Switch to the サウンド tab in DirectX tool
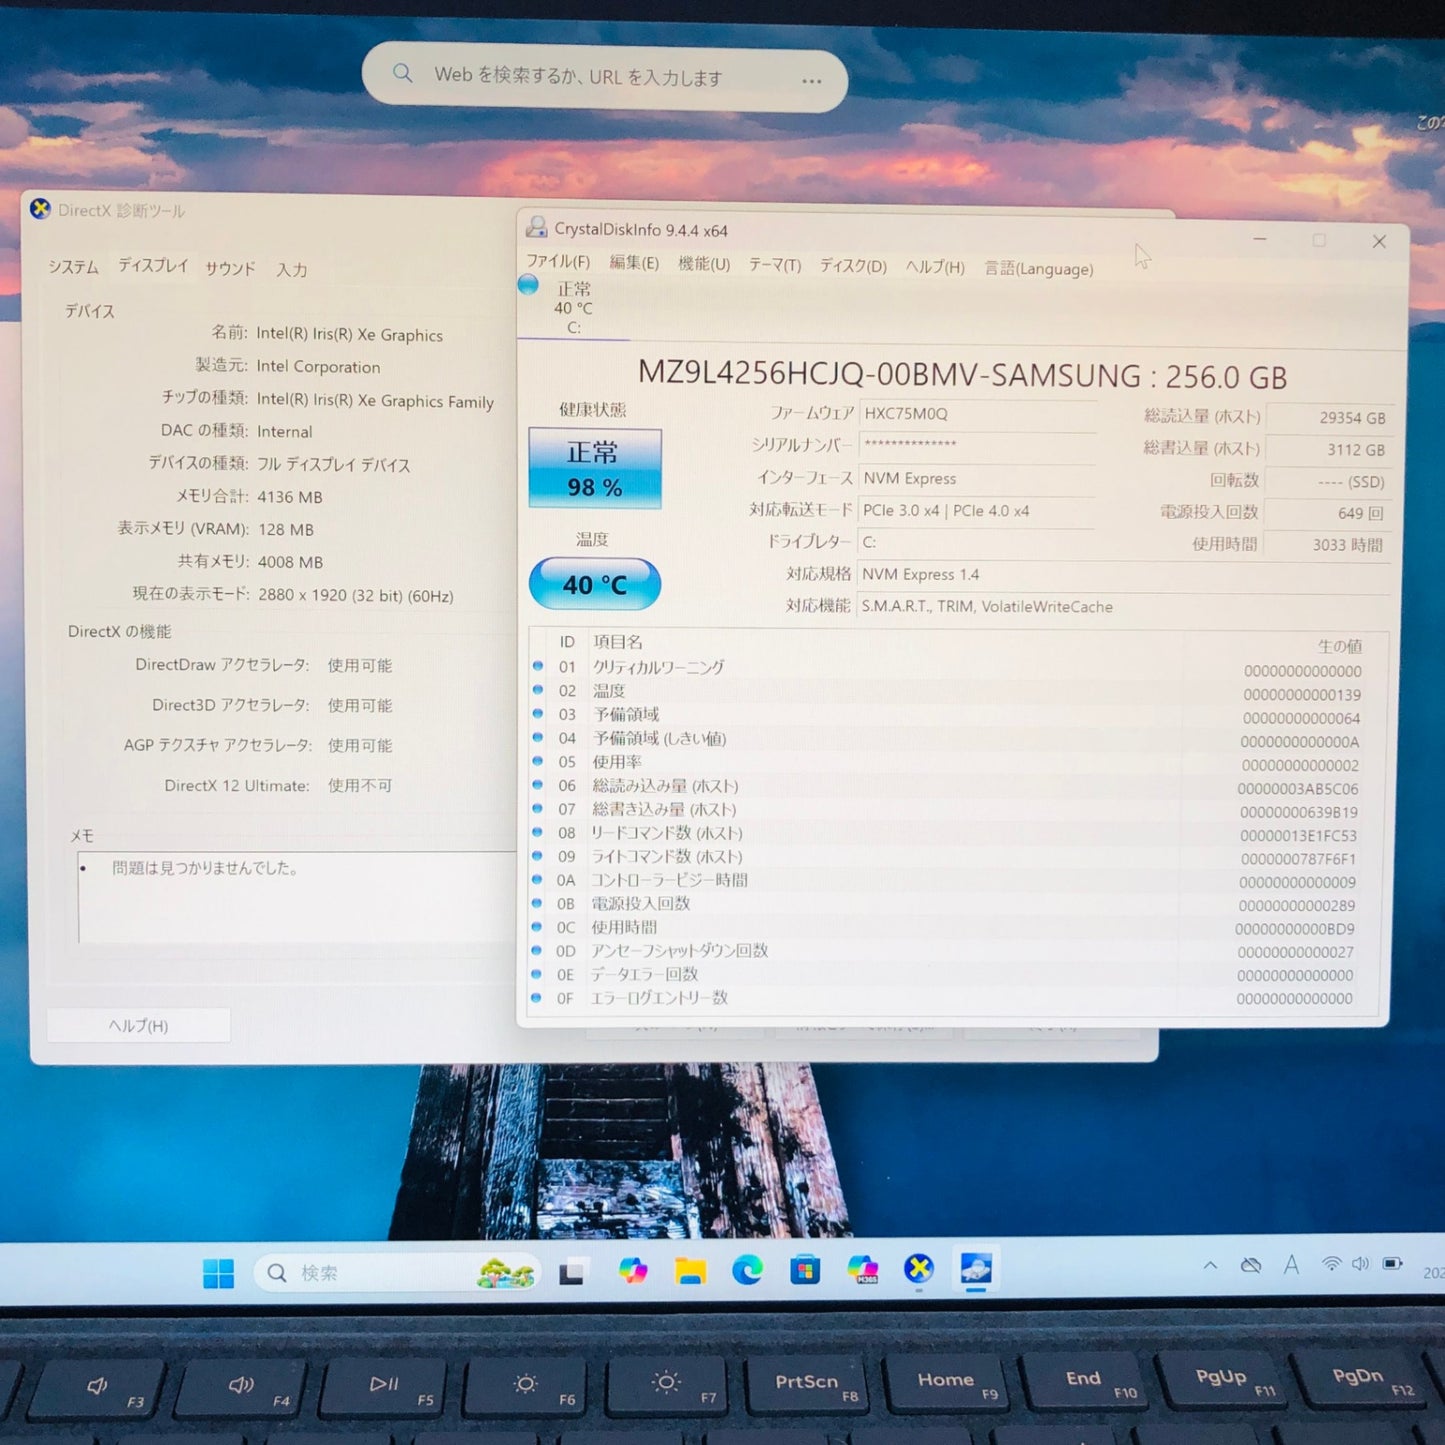 coord(228,268)
